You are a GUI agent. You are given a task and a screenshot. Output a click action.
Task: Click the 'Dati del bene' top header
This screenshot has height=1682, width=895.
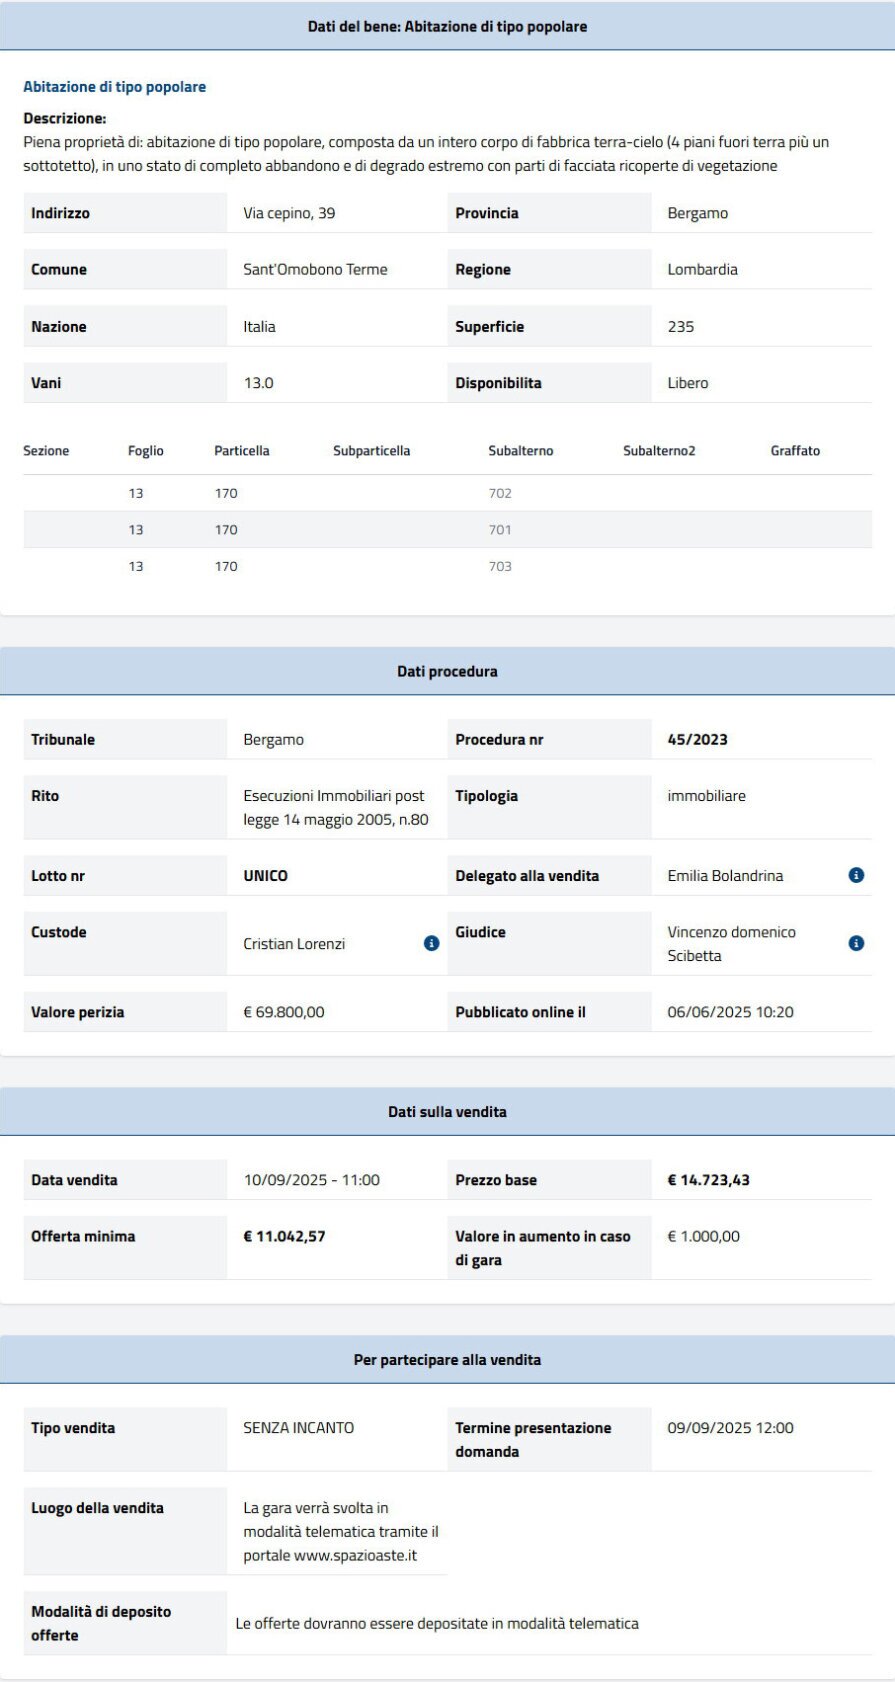pos(447,27)
